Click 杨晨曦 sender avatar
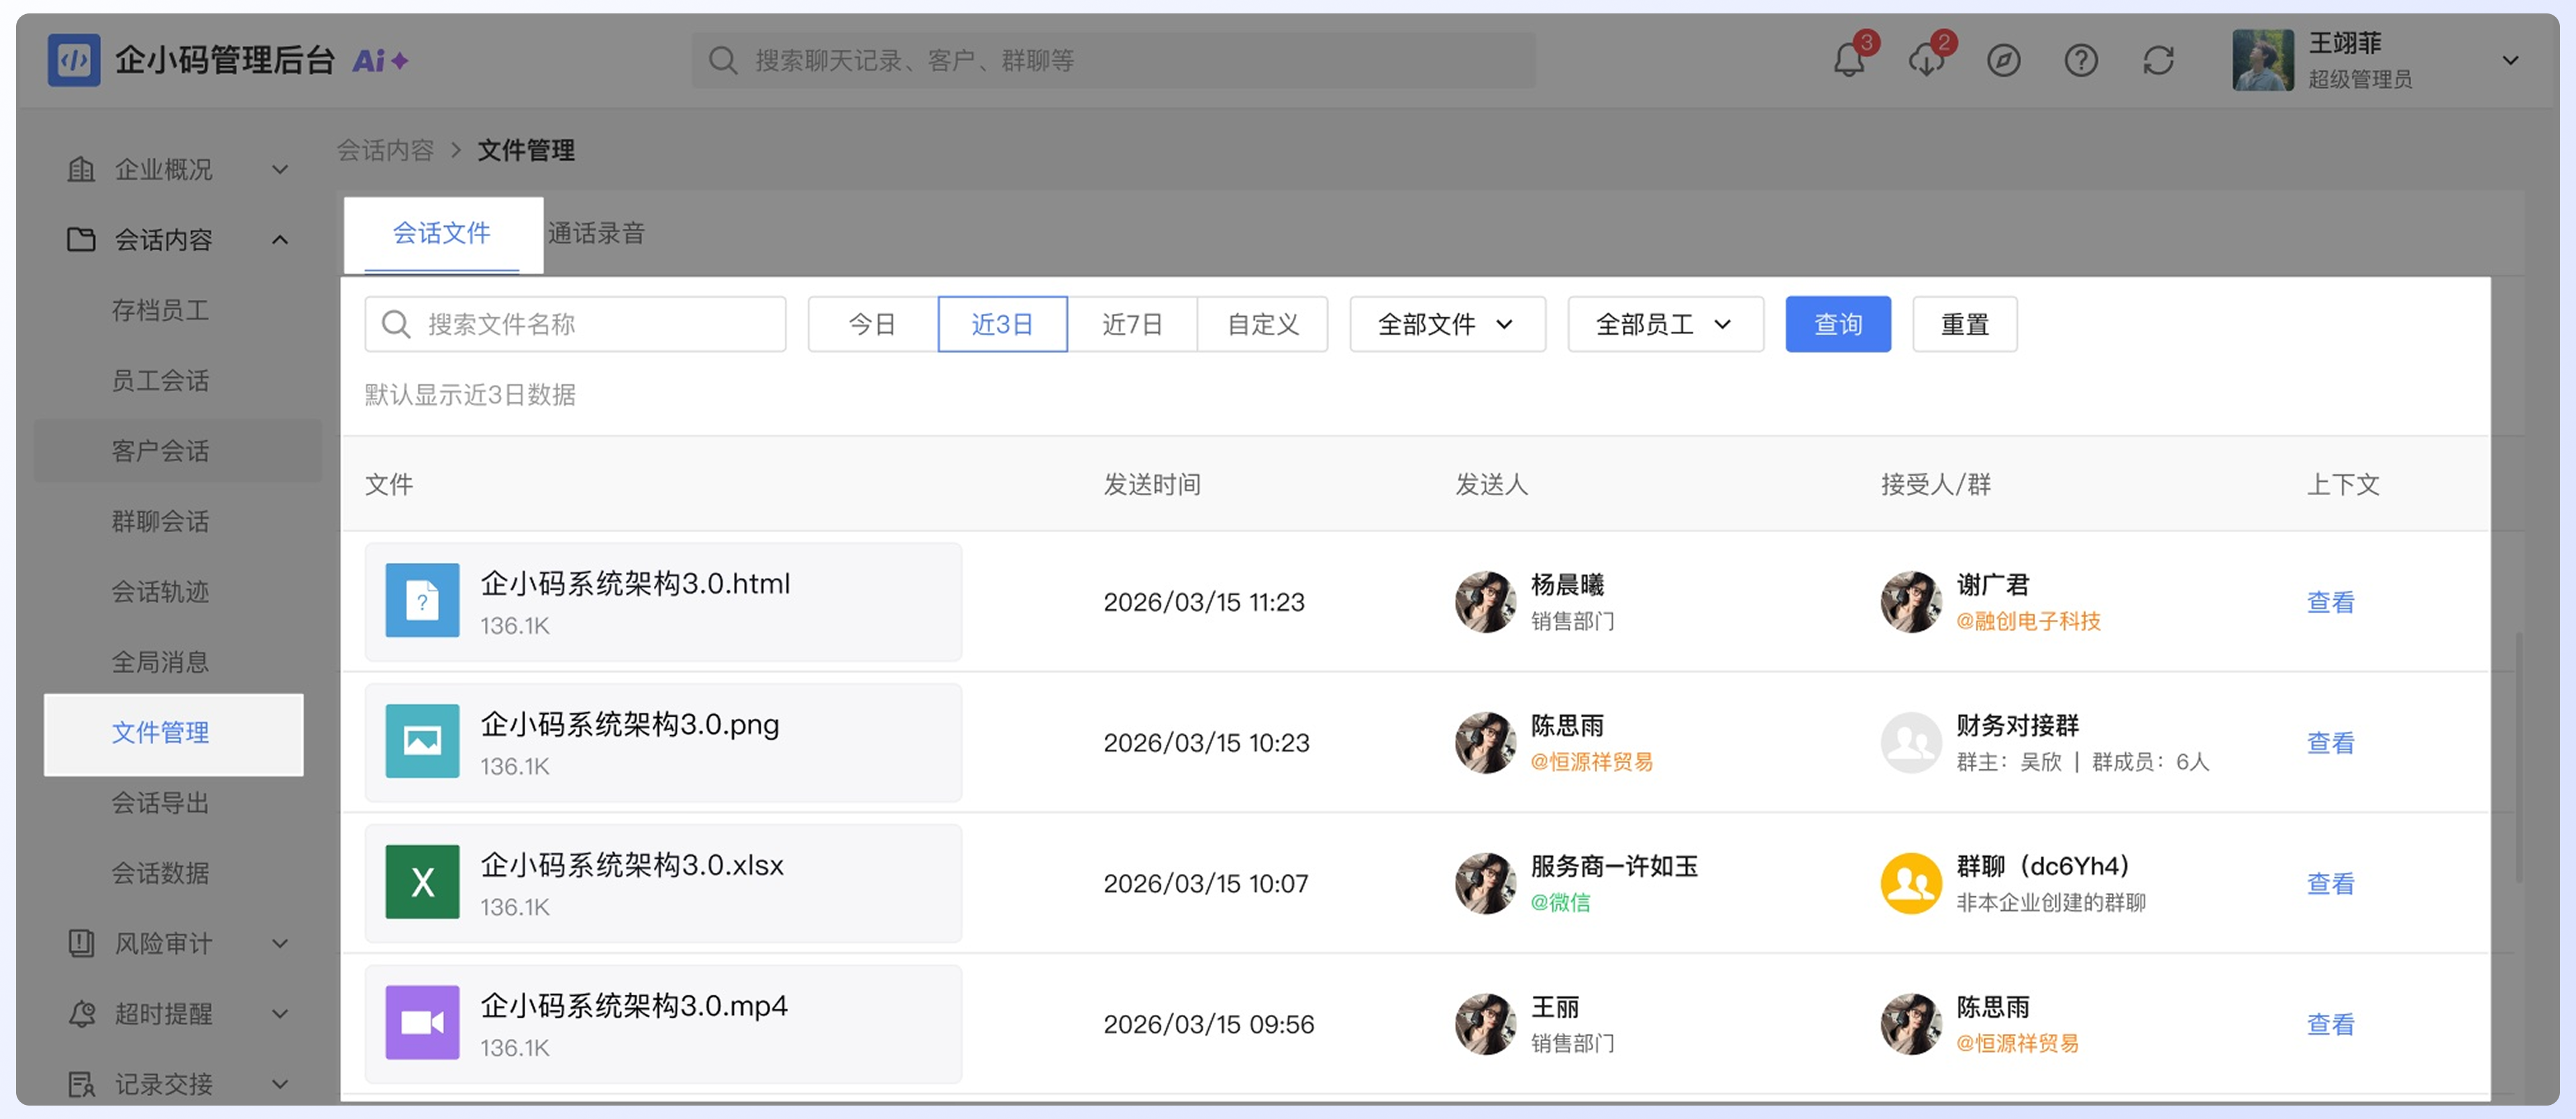2576x1119 pixels. tap(1485, 602)
